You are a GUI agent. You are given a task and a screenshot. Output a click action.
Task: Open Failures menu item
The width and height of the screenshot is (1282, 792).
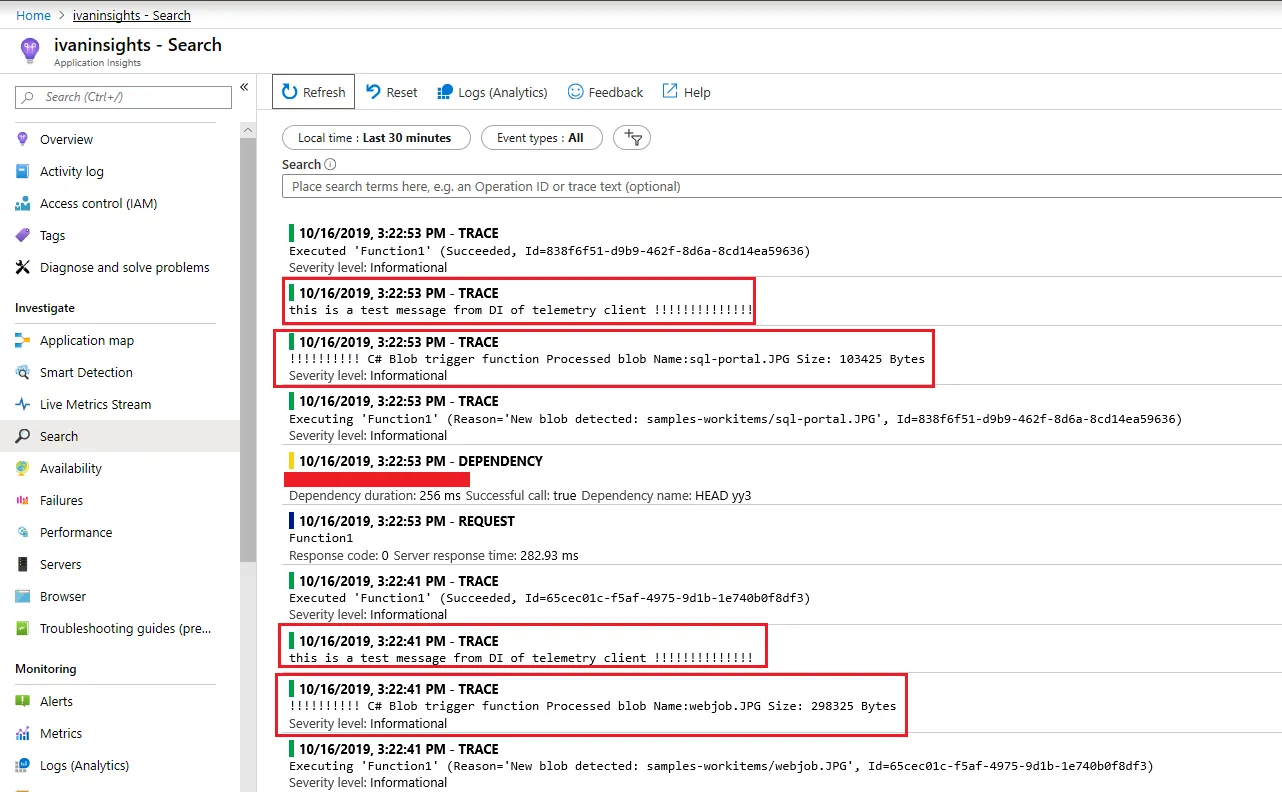click(x=61, y=500)
